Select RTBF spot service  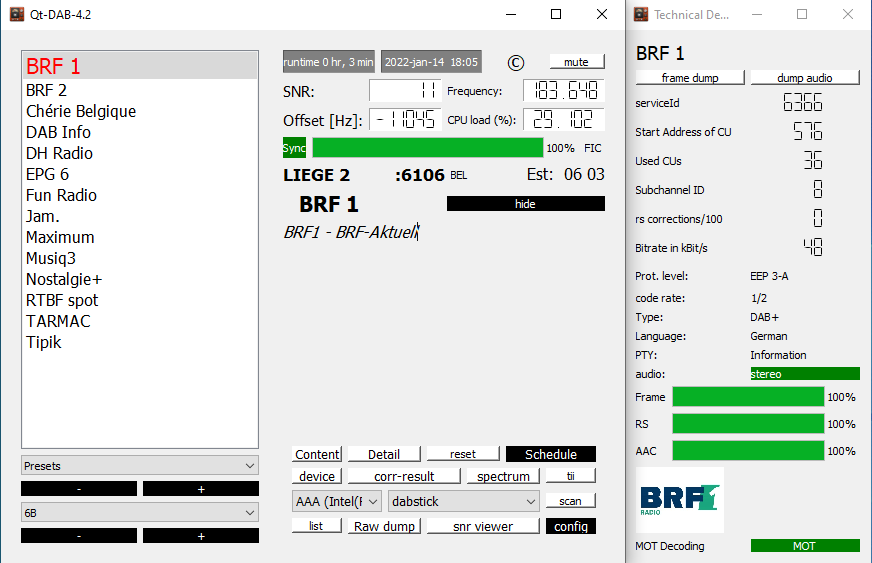click(x=140, y=300)
